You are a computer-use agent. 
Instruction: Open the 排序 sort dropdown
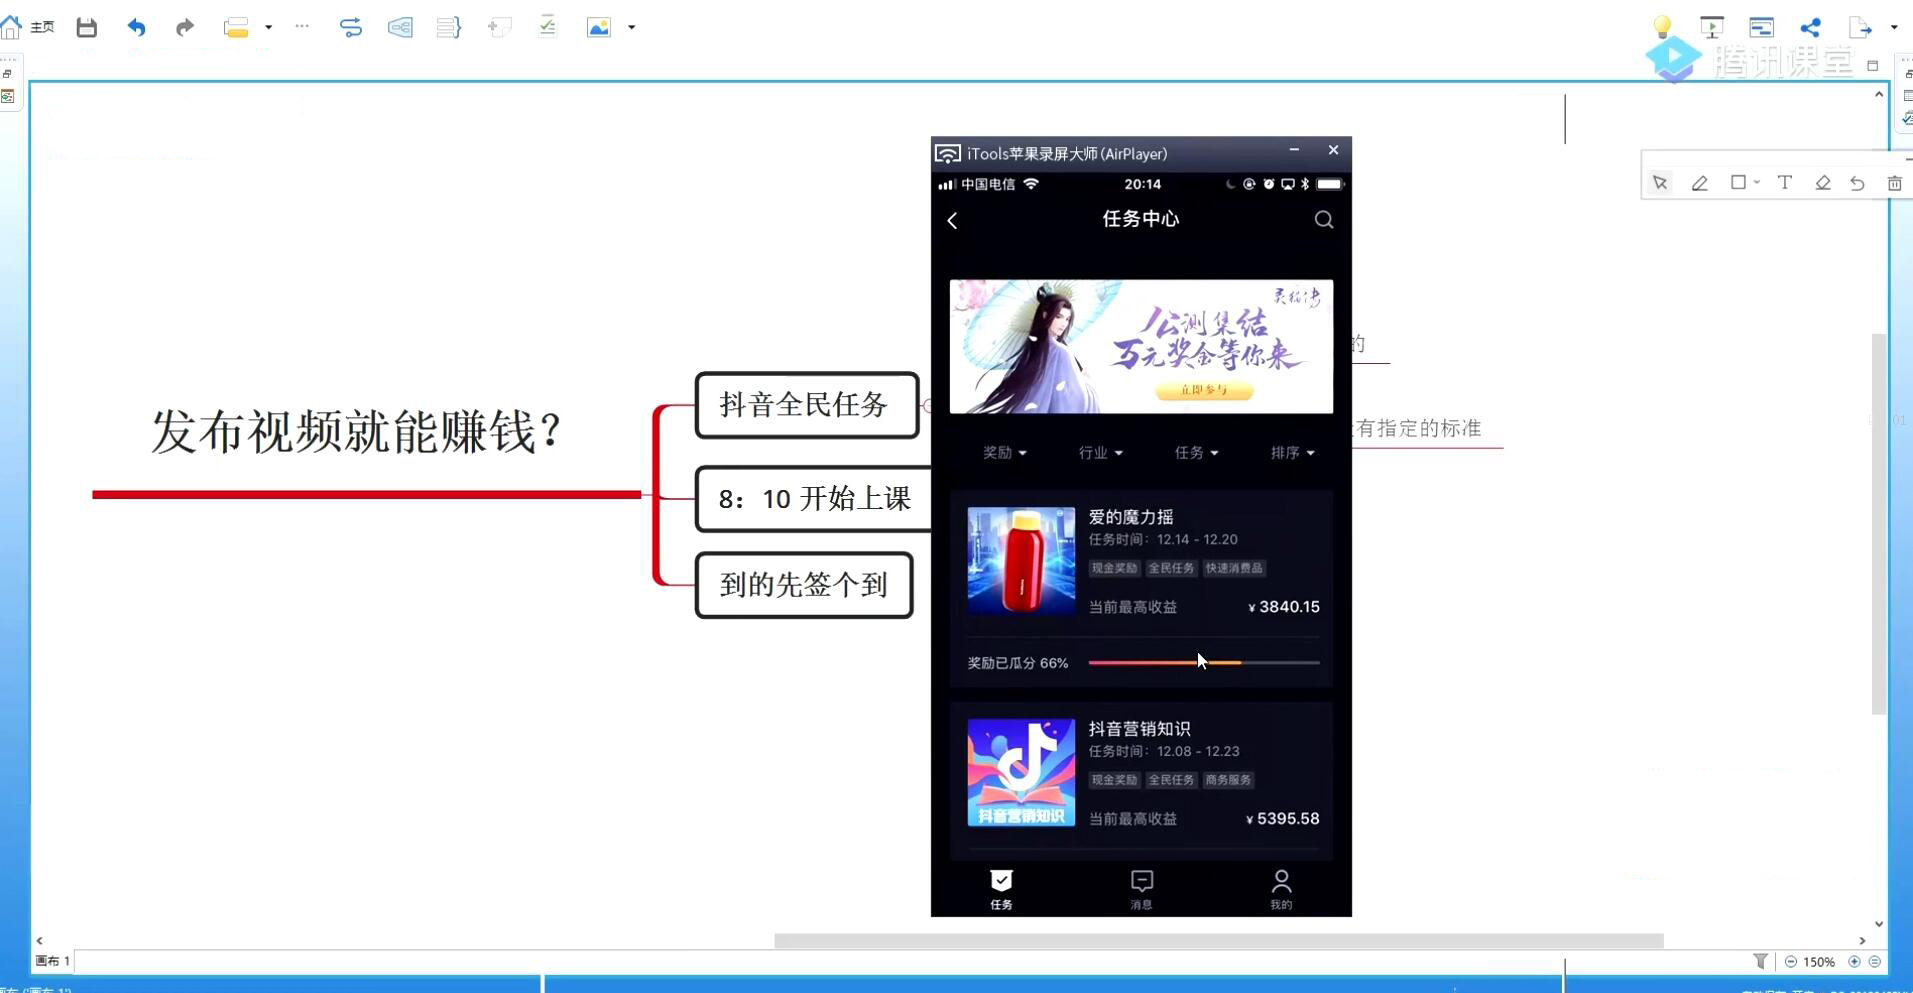click(x=1292, y=453)
